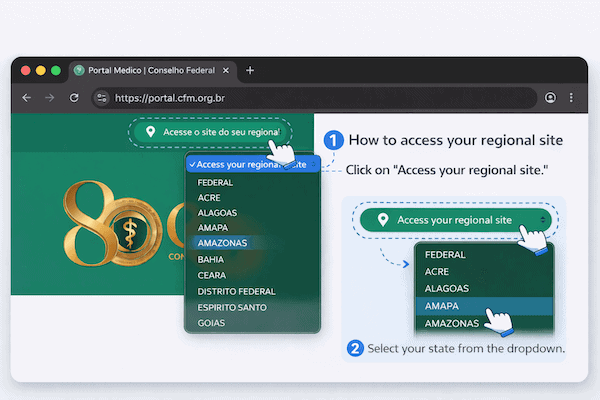Click the red window close button
The width and height of the screenshot is (600, 400).
pos(26,70)
